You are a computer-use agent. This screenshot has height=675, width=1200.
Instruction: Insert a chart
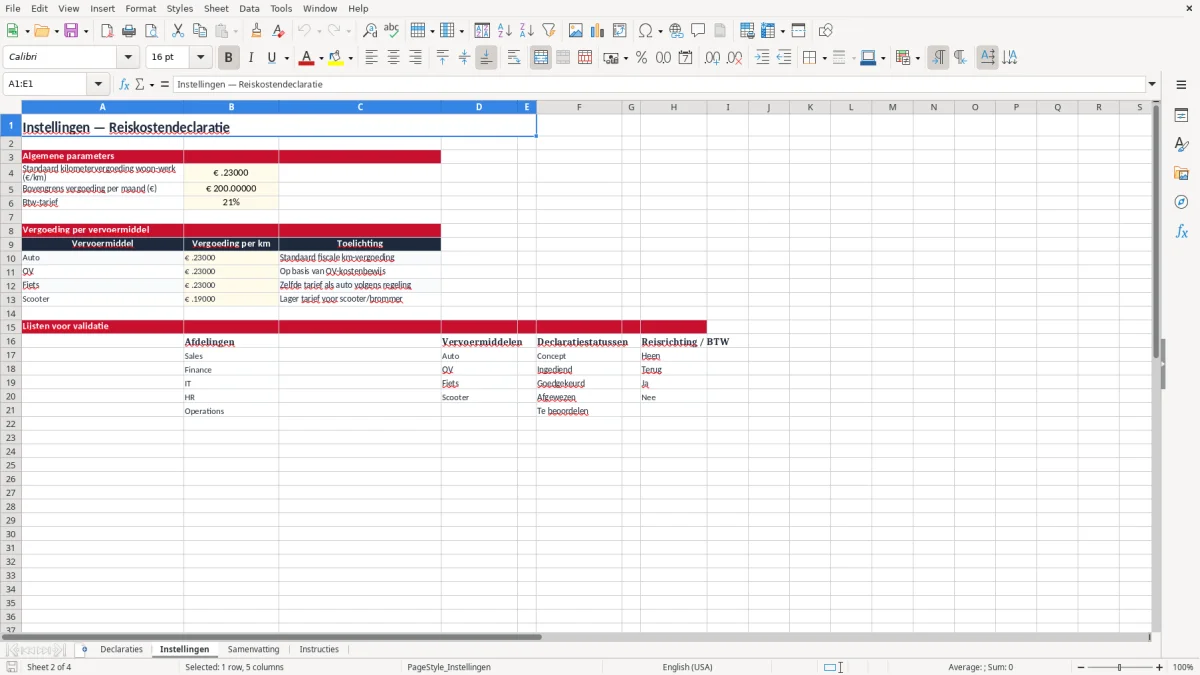(x=598, y=31)
